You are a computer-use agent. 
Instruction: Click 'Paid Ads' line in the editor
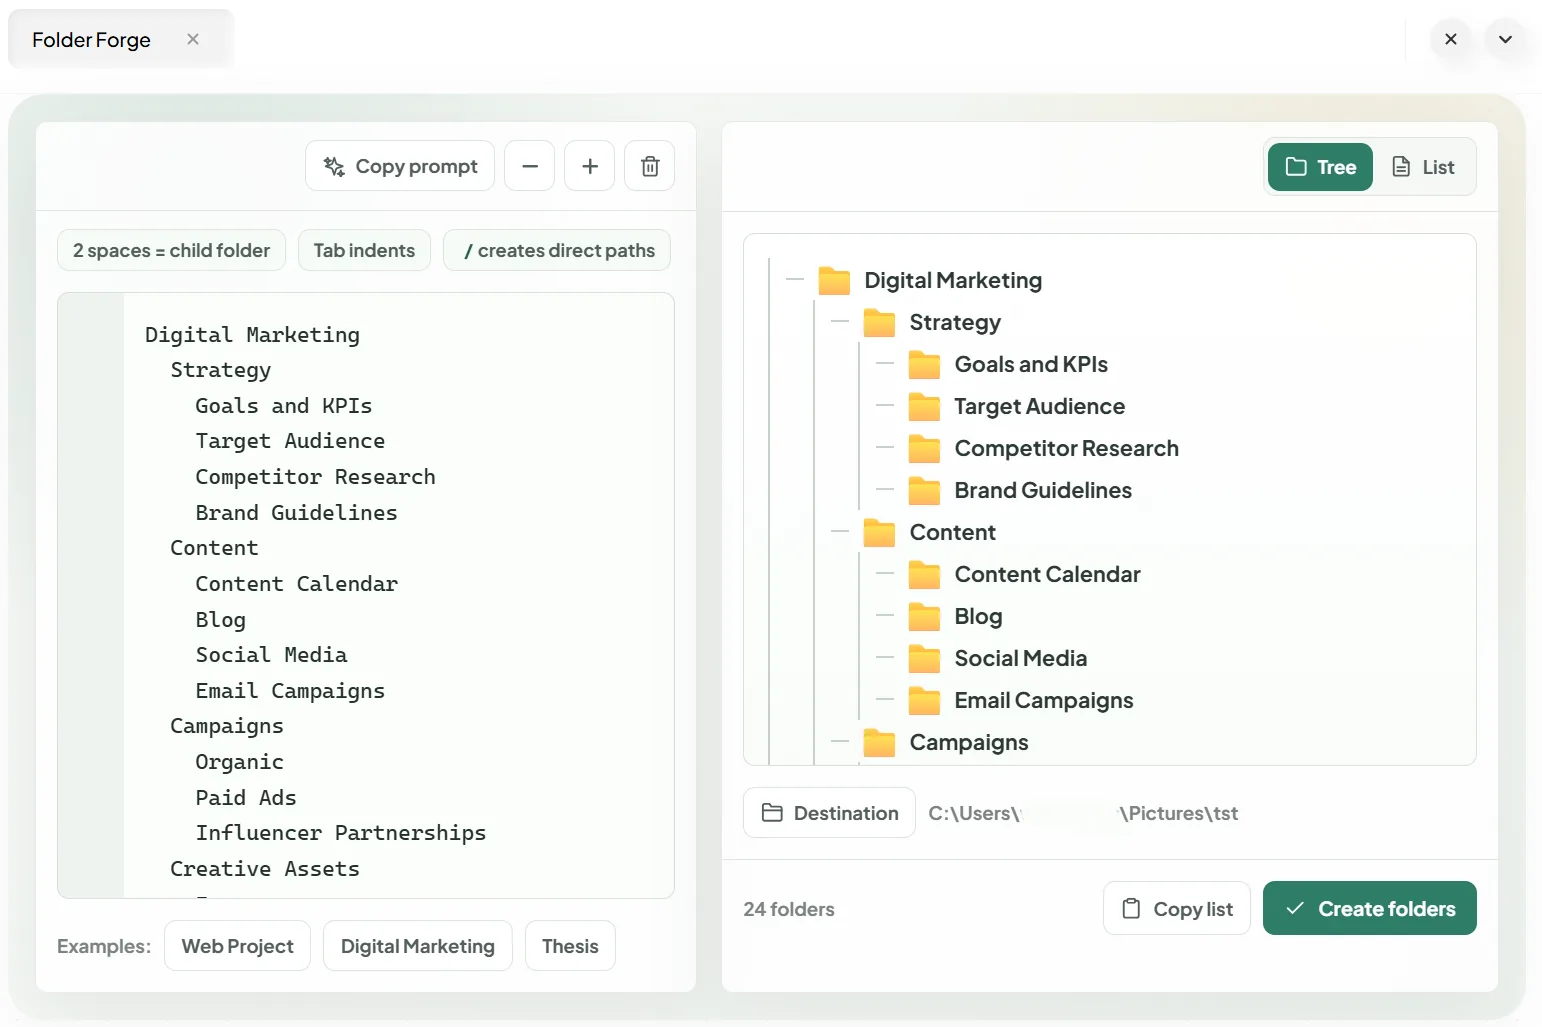tap(246, 798)
